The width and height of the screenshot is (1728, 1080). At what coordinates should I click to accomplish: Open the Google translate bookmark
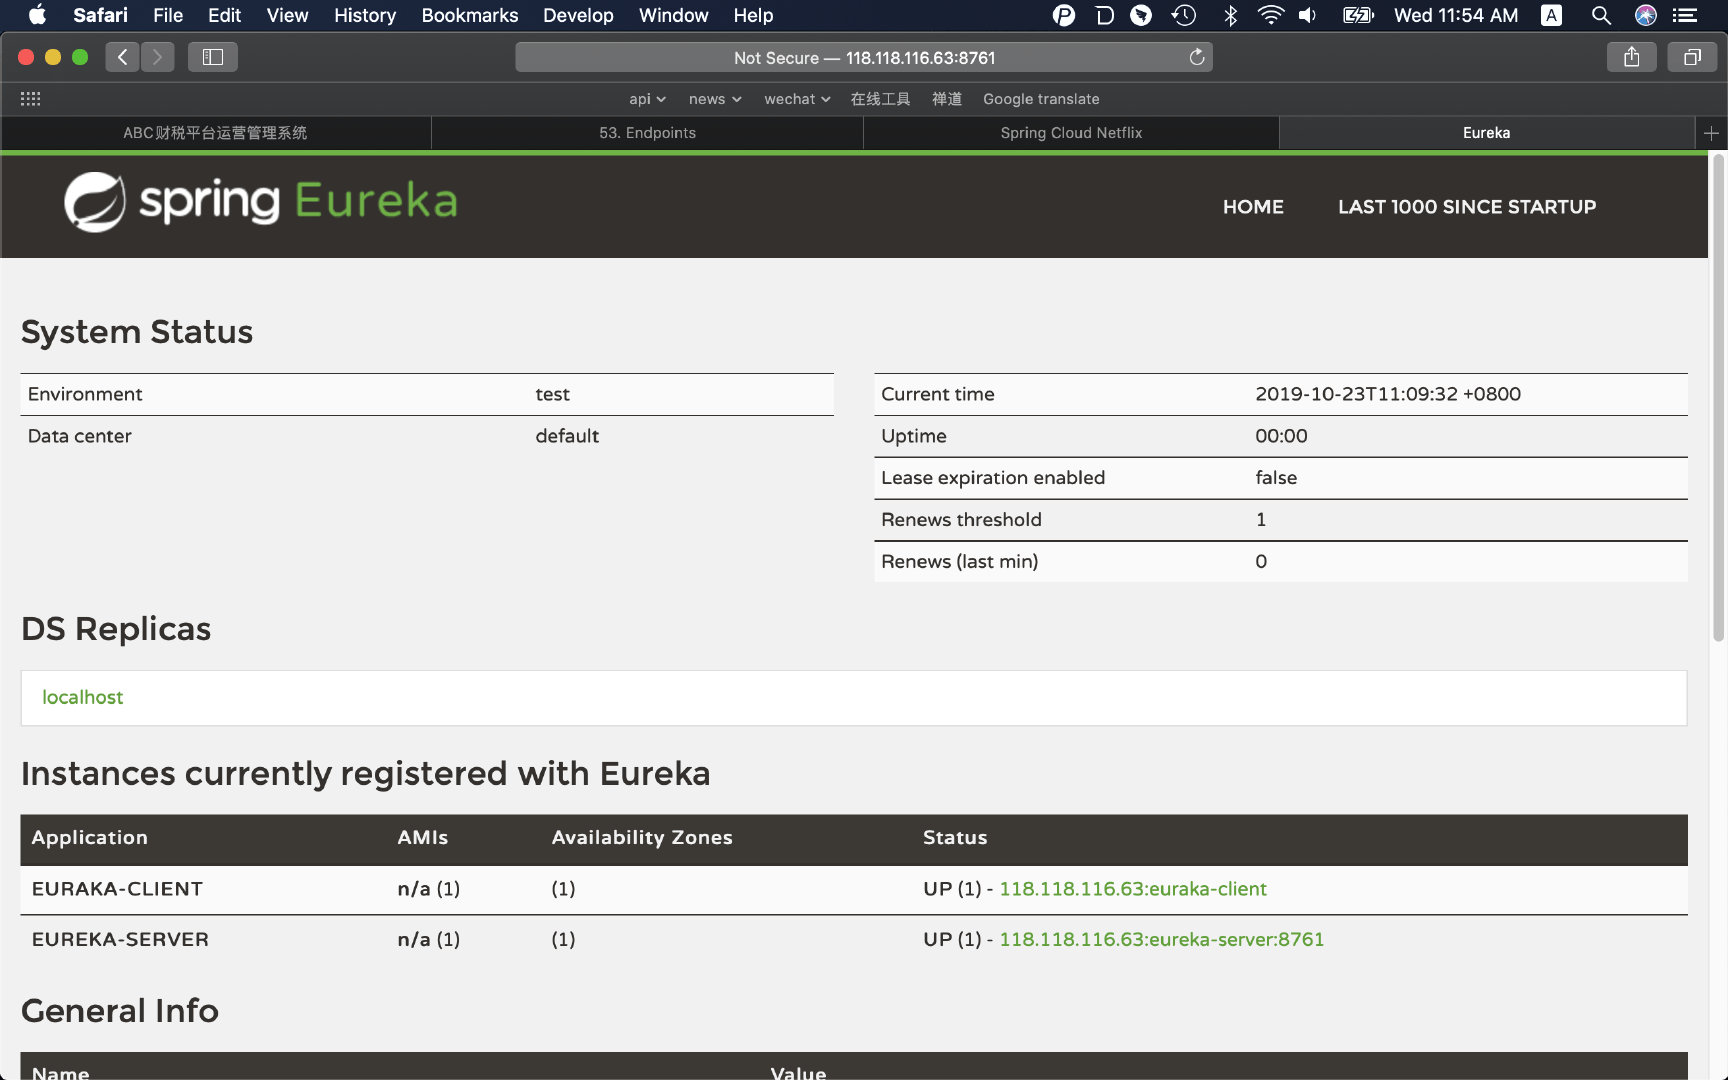[1041, 99]
